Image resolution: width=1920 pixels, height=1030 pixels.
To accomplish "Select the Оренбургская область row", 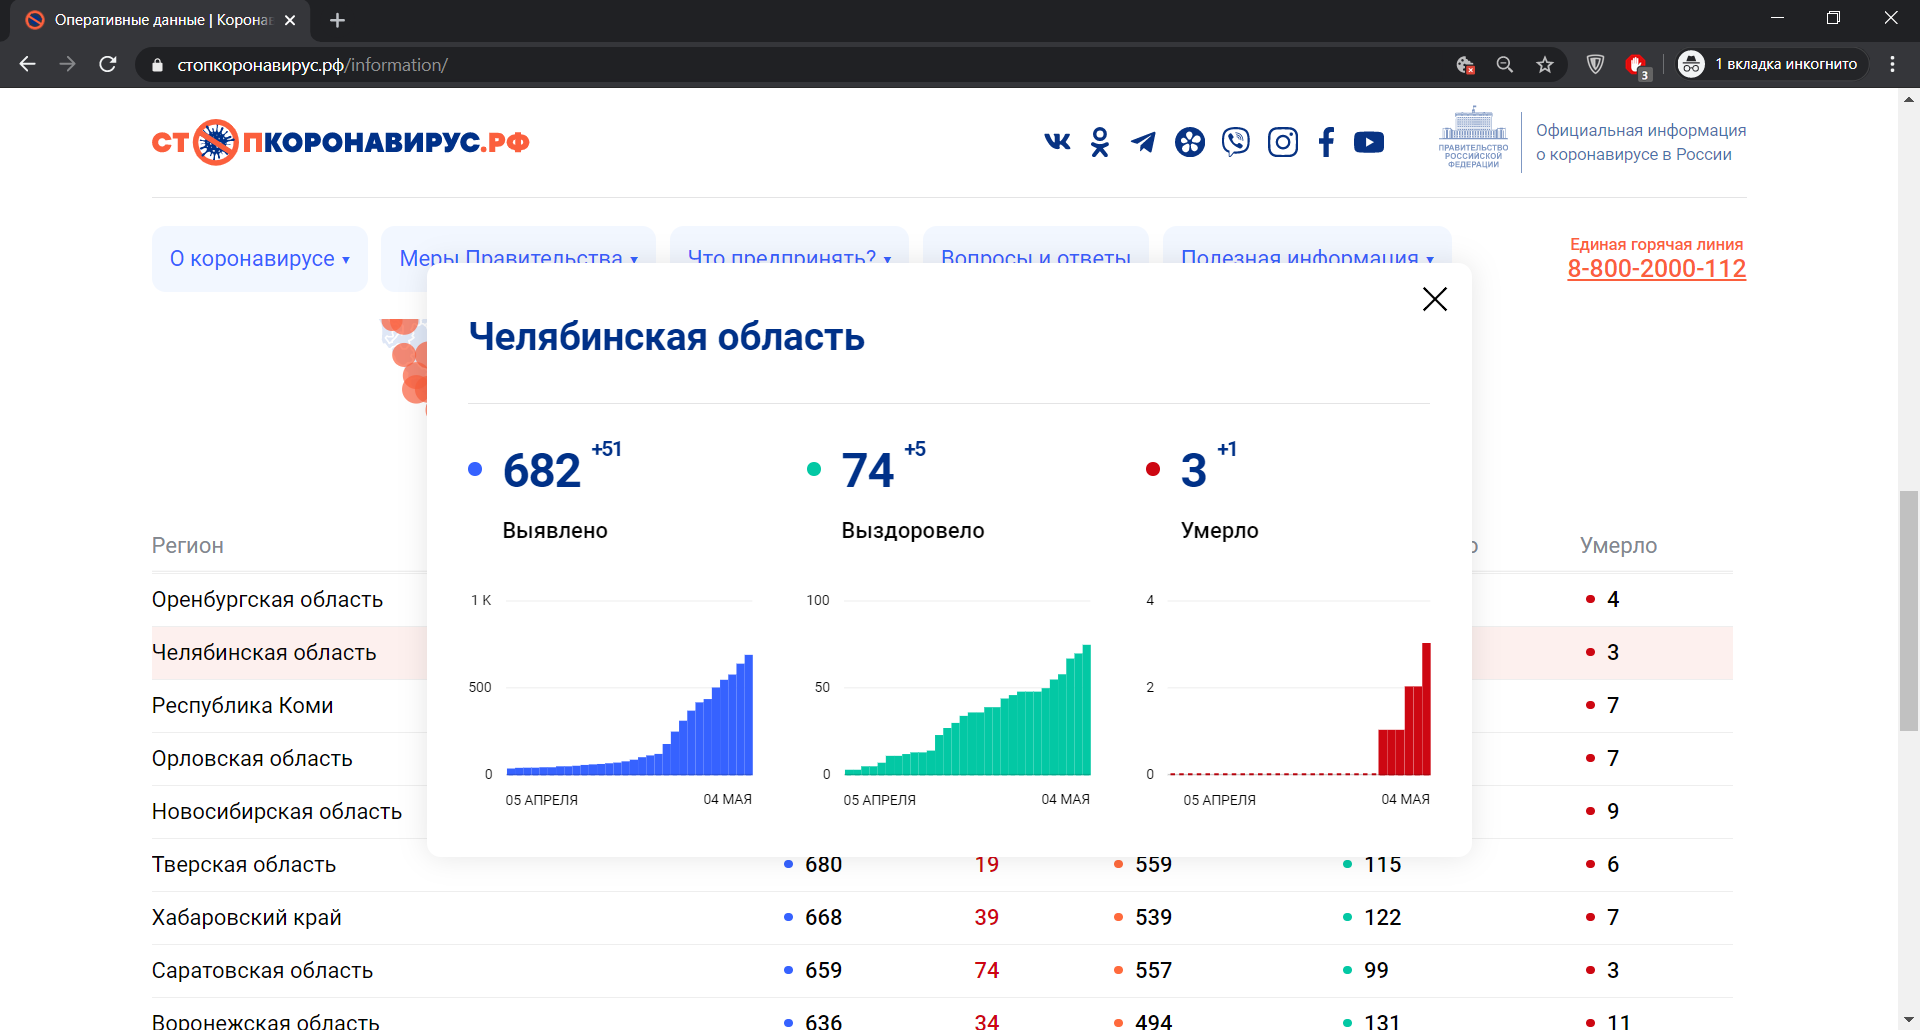I will point(268,600).
